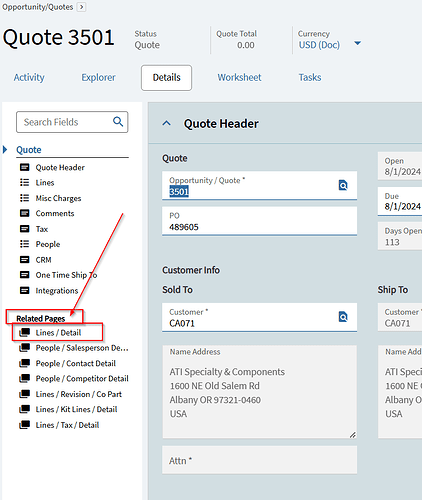Image resolution: width=422 pixels, height=500 pixels.
Task: Click the Quote Header form icon in sidebar
Action: 25,167
